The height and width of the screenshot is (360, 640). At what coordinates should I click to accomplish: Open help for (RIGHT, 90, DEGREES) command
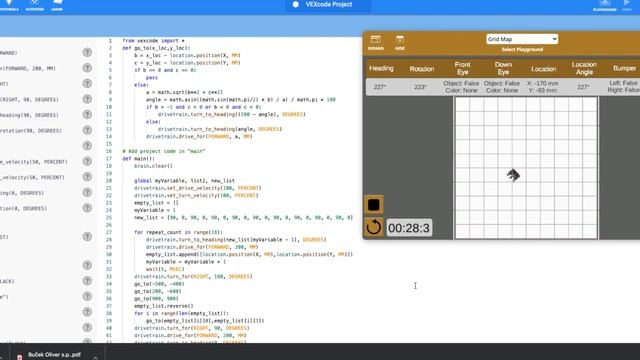[x=87, y=99]
